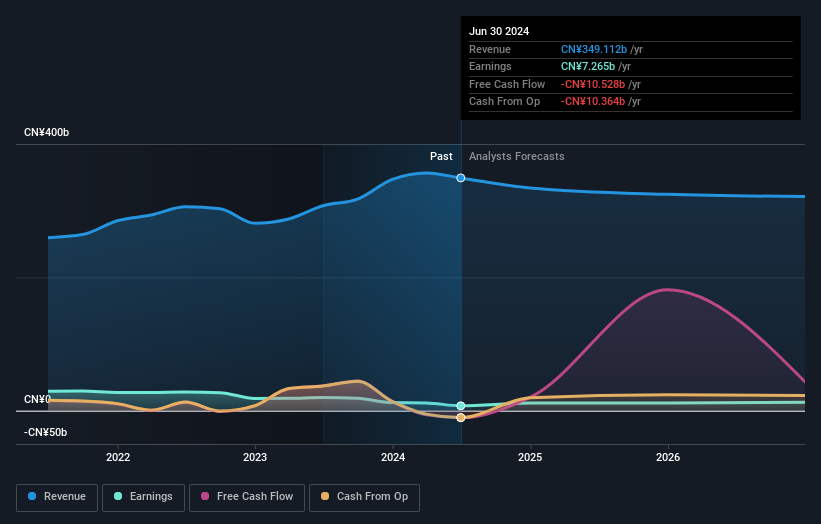Click the CN¥400b y-axis label
This screenshot has width=821, height=524.
tap(47, 132)
